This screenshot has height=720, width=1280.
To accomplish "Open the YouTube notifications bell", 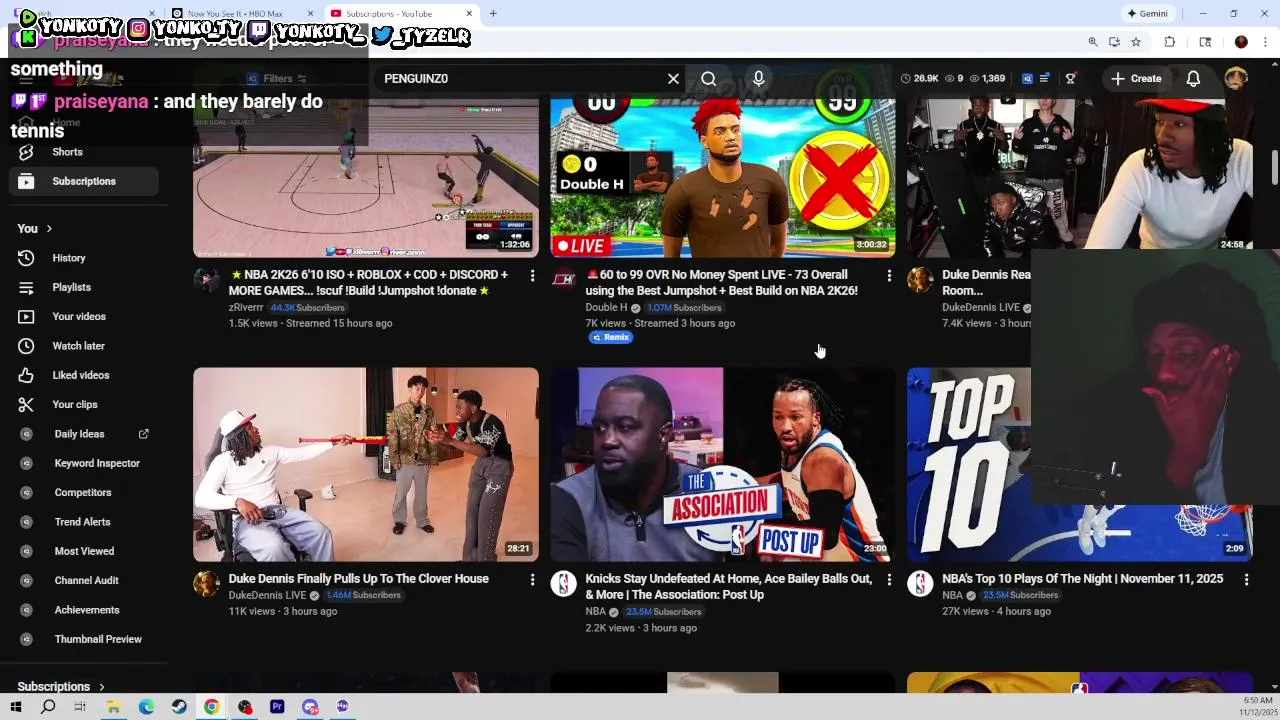I will click(x=1193, y=78).
